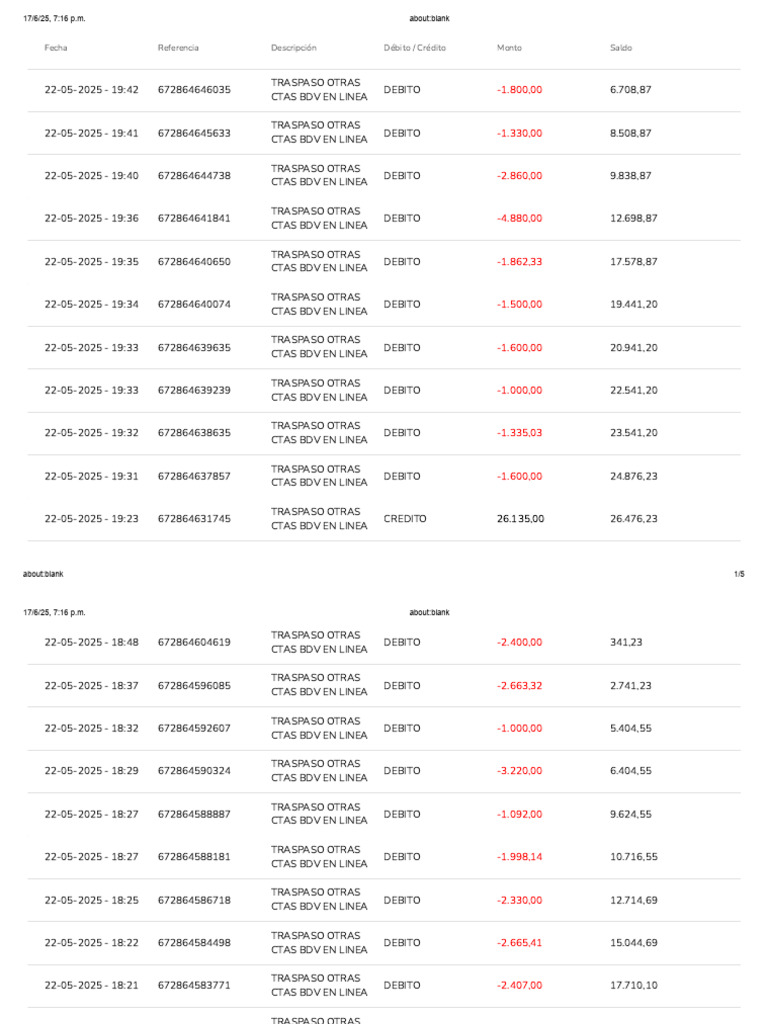Select reference 672864631745

click(x=194, y=519)
